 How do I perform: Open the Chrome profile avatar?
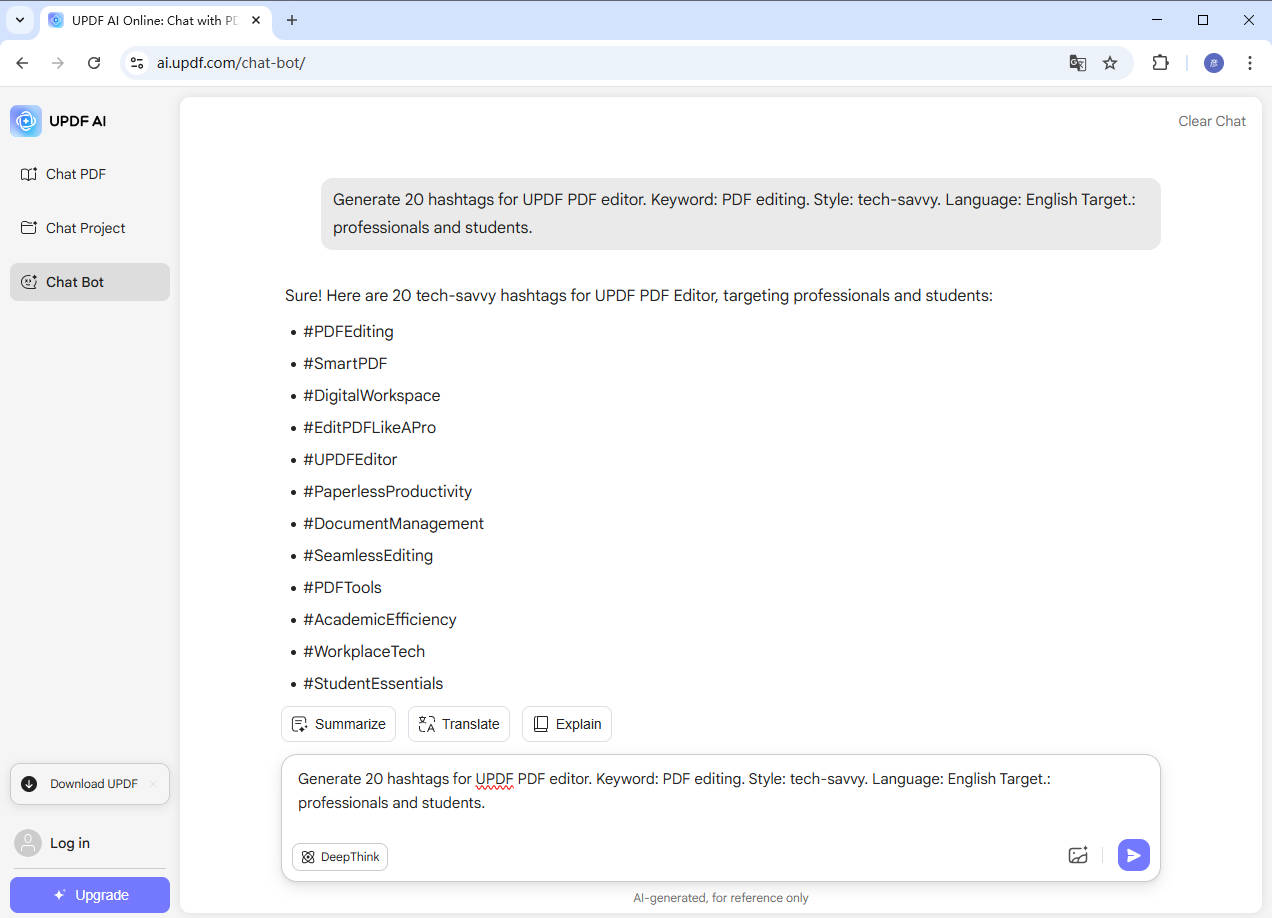tap(1214, 63)
